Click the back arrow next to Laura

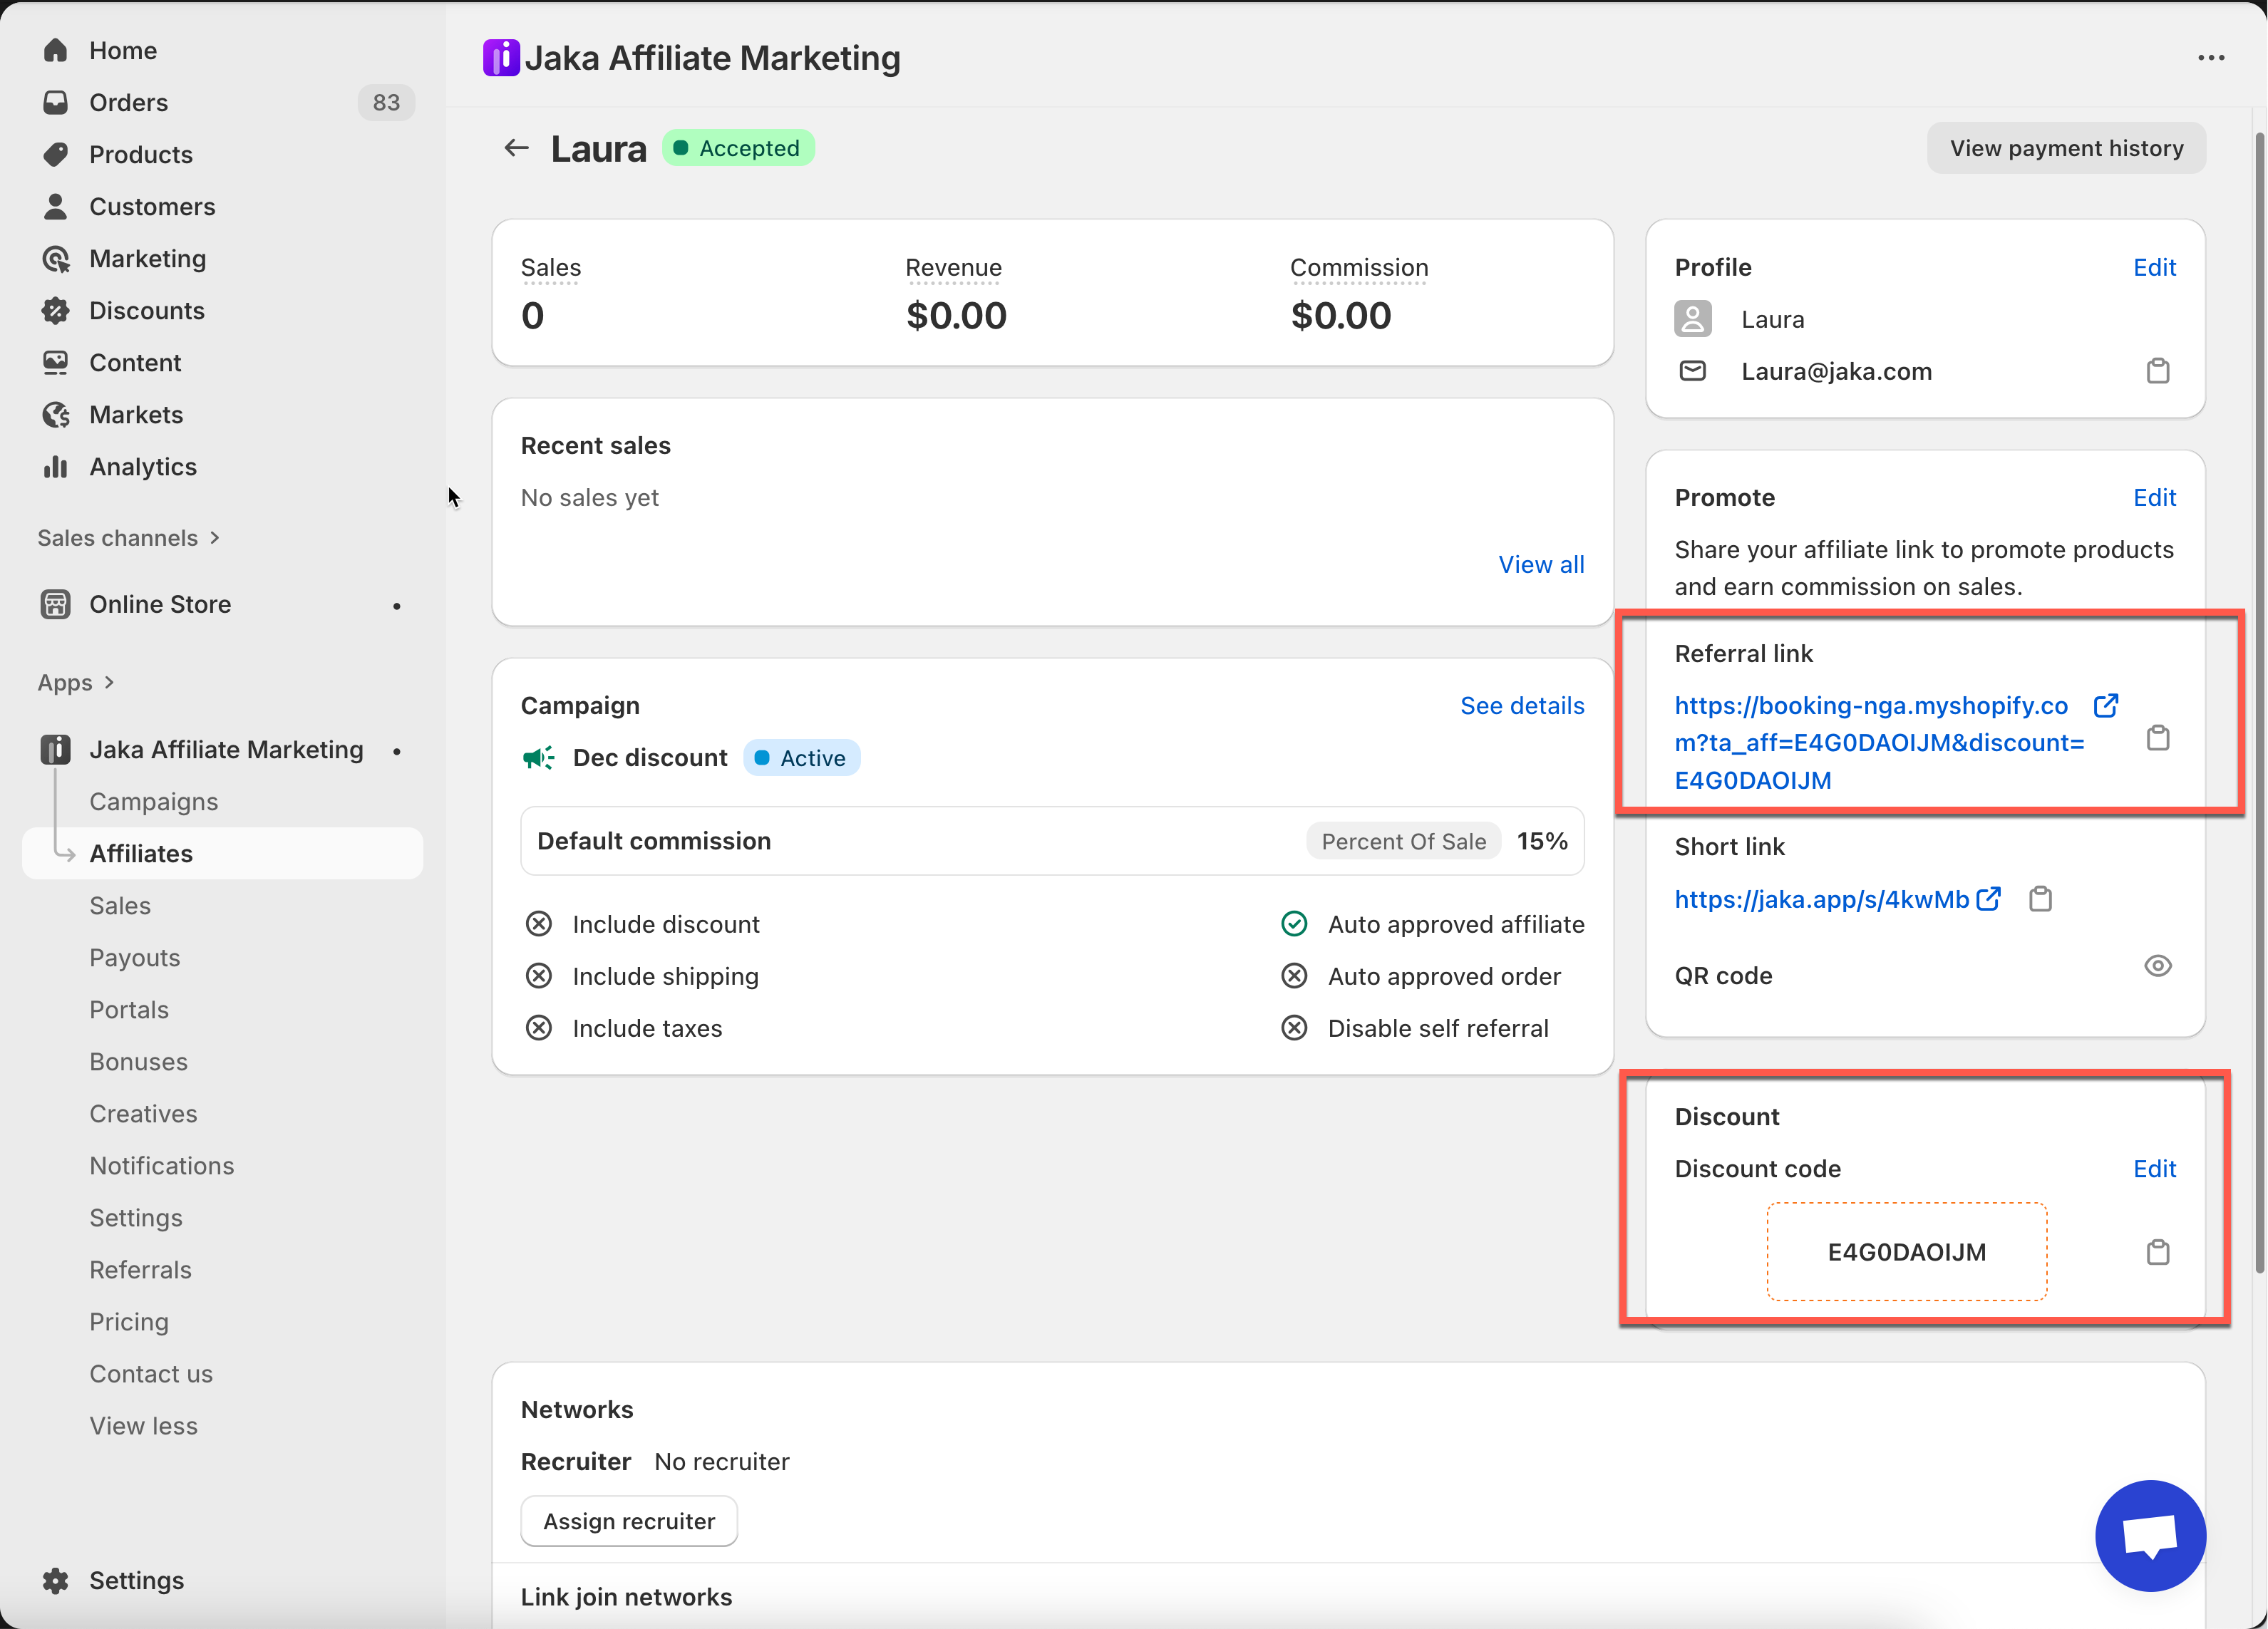[516, 148]
